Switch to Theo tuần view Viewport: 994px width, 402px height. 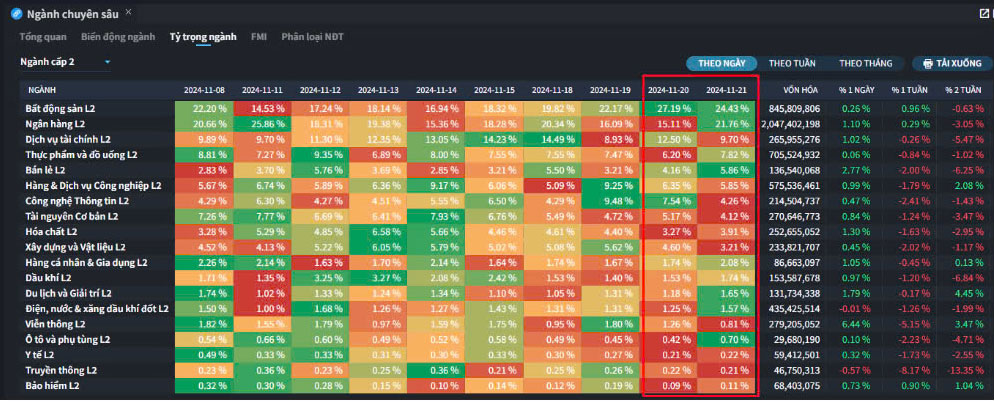coord(792,63)
